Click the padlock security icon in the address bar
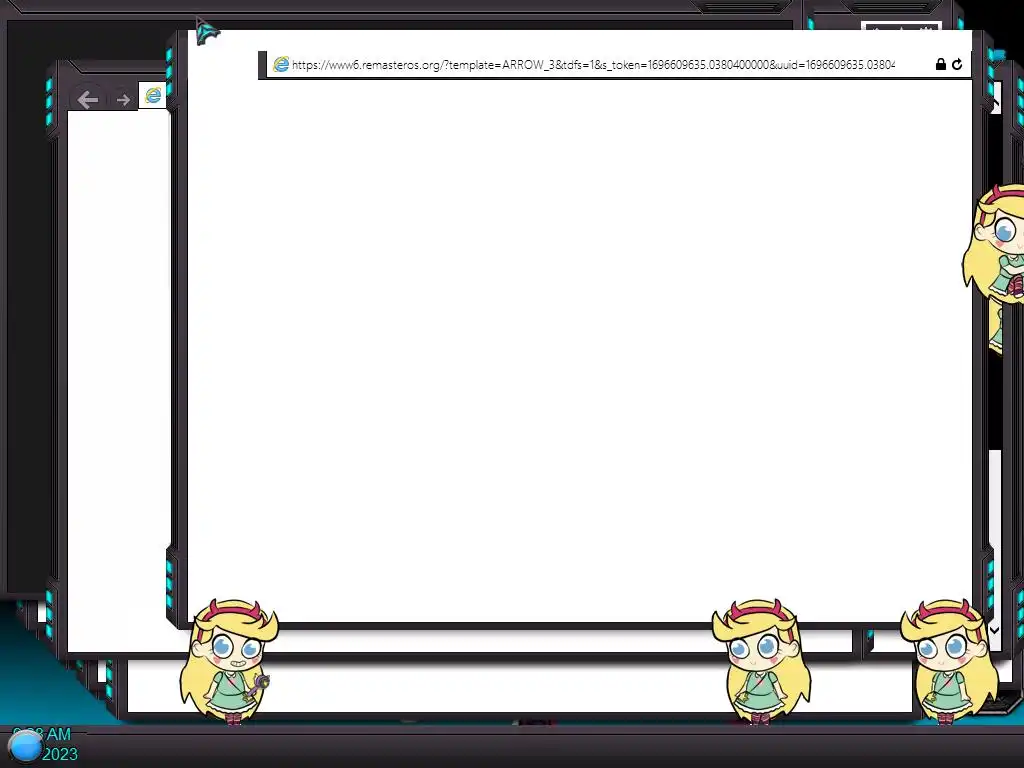The width and height of the screenshot is (1024, 768). pyautogui.click(x=940, y=64)
